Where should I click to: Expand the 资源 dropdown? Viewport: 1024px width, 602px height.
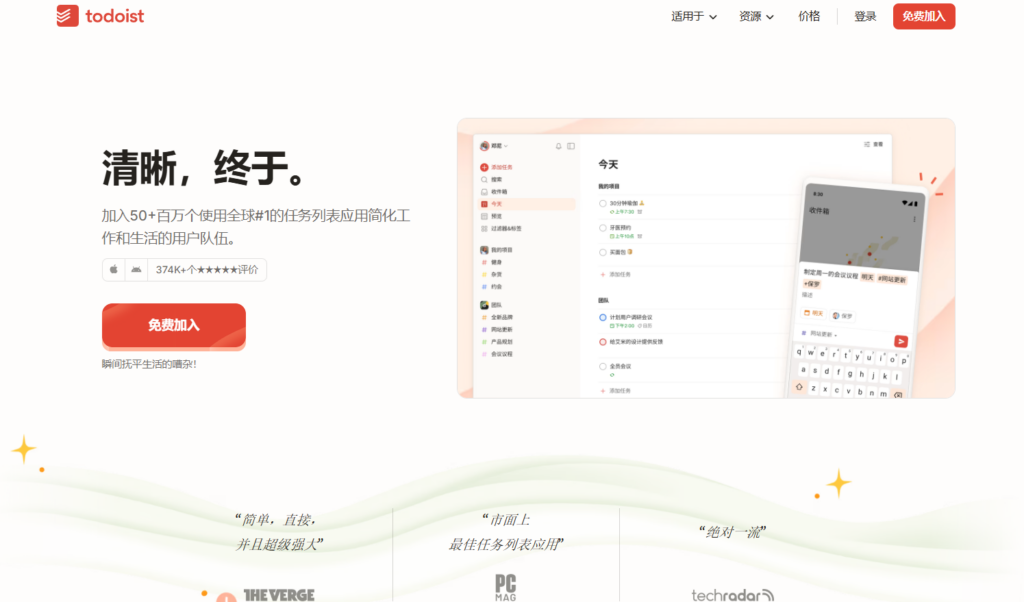click(x=755, y=16)
